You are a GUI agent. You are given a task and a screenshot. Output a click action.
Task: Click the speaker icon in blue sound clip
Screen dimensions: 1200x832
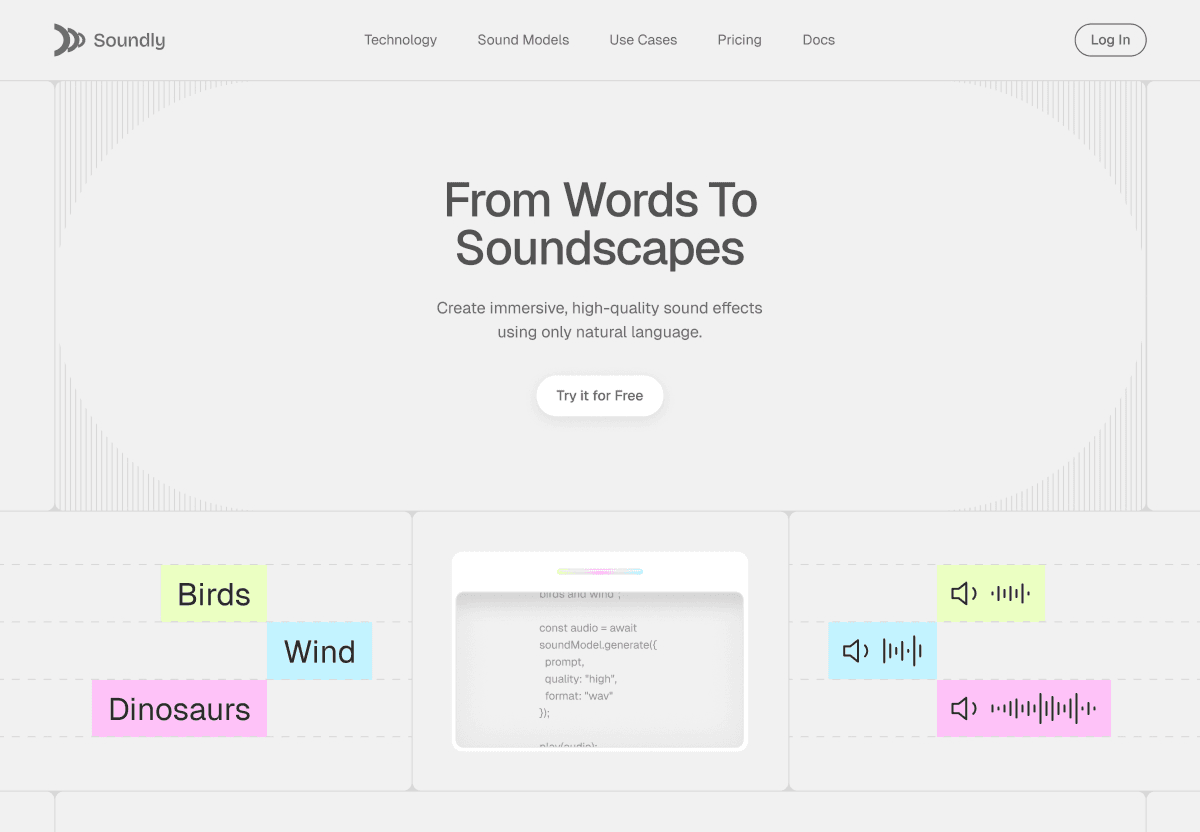[856, 652]
